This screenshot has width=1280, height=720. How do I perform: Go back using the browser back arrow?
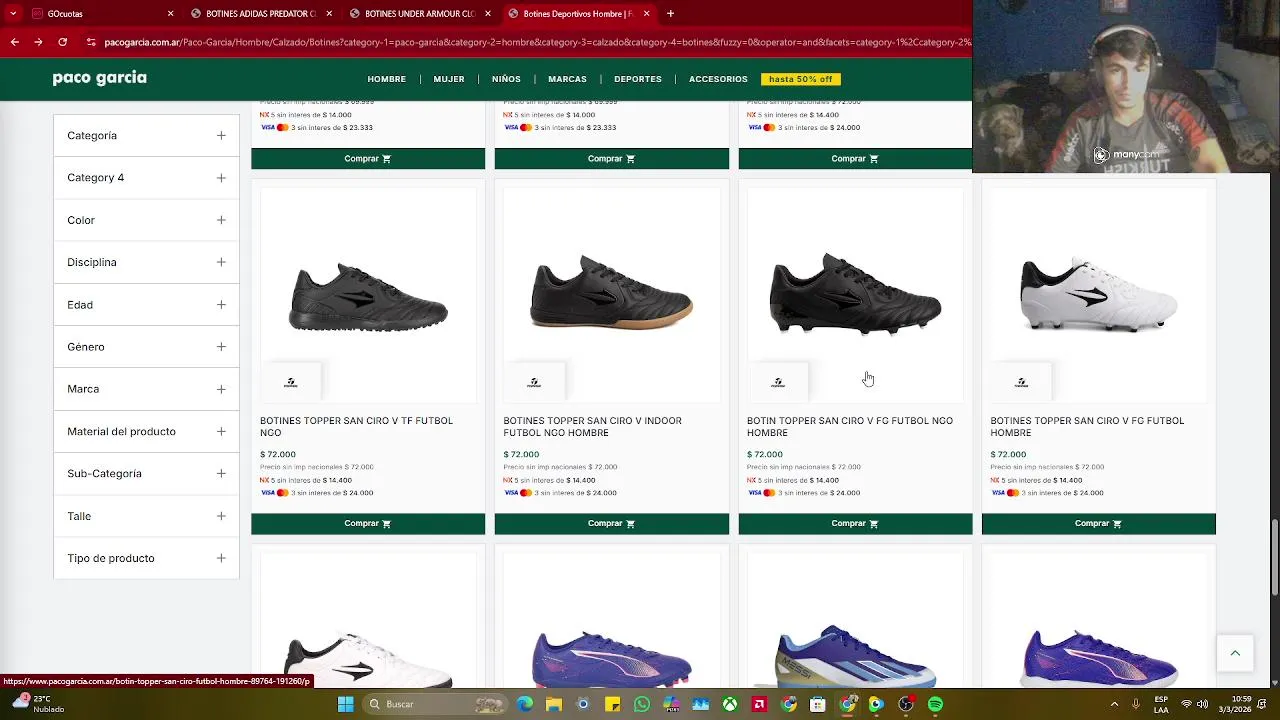pyautogui.click(x=14, y=42)
